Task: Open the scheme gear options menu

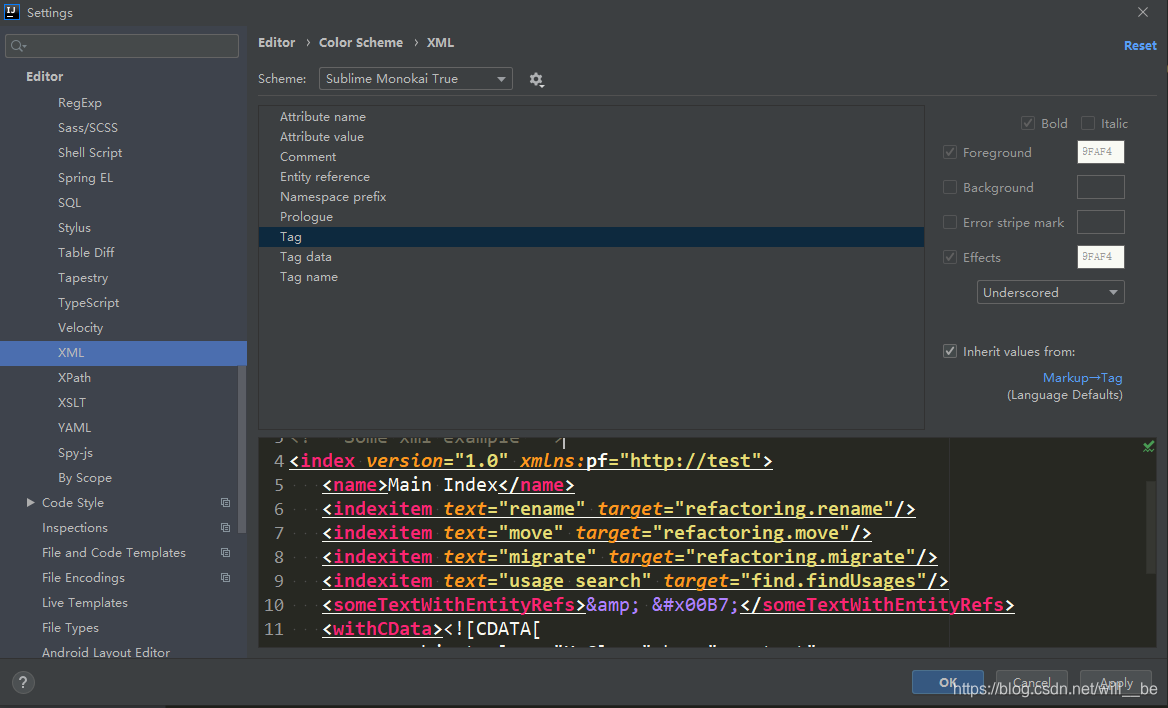Action: click(x=536, y=79)
